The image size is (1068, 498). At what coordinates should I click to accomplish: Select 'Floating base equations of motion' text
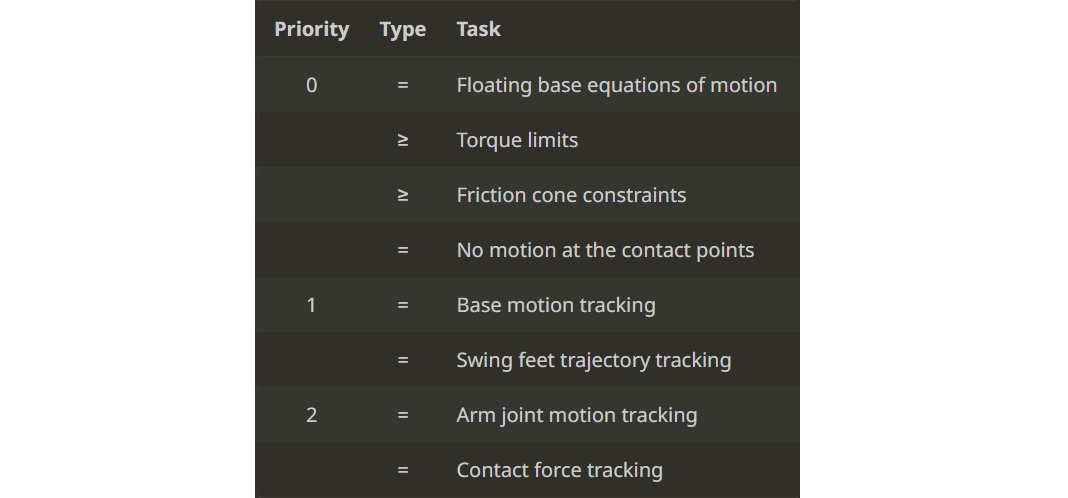click(x=616, y=85)
